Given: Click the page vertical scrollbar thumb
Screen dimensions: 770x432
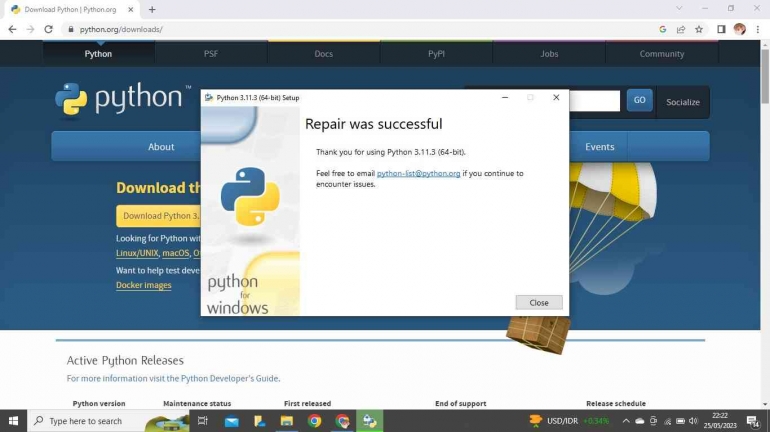Looking at the screenshot, I should point(765,76).
